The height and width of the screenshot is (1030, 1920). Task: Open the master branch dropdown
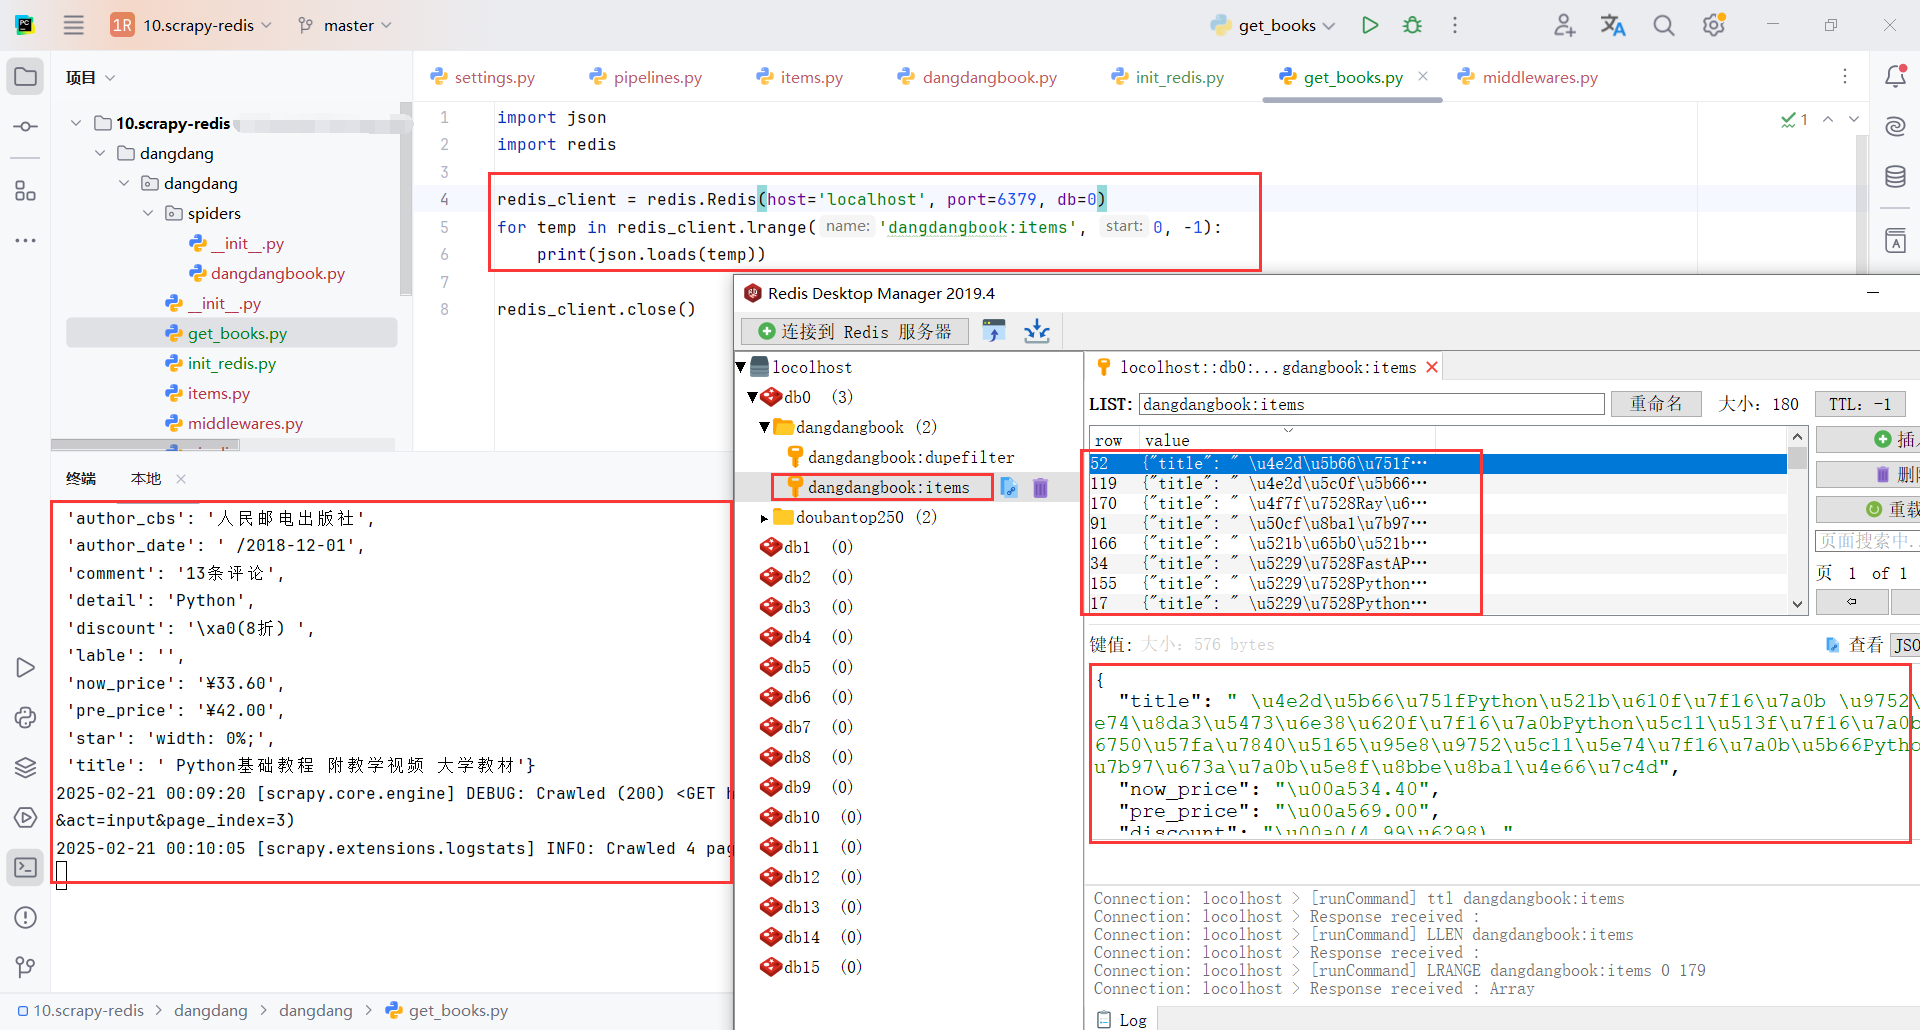pos(345,25)
